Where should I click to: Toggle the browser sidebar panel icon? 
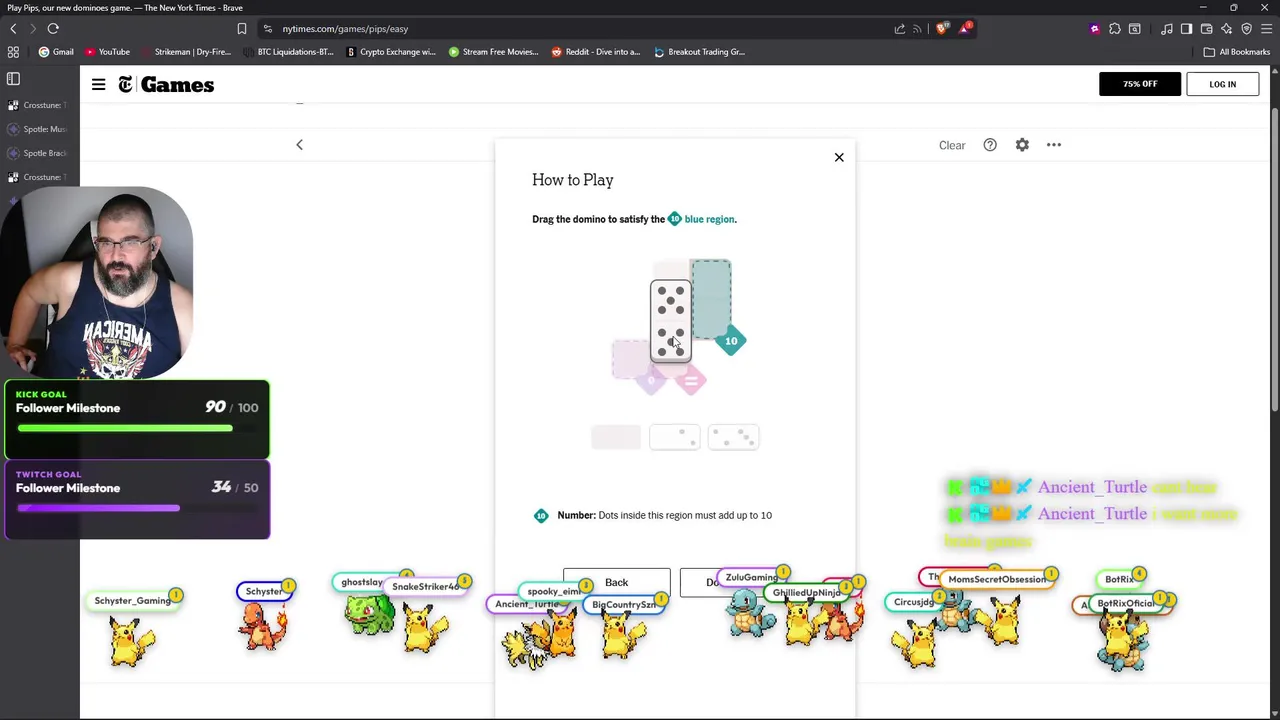click(x=1187, y=29)
